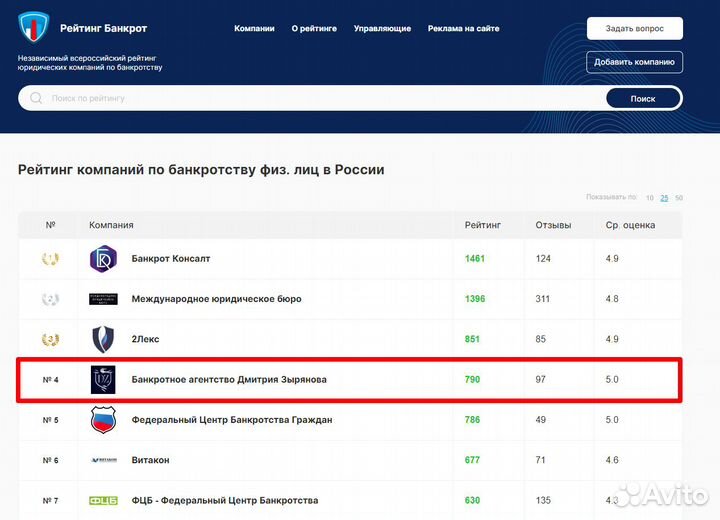Screen dimensions: 720x520
Task: Click the Рейтинг Банкрот site title
Action: click(x=103, y=28)
